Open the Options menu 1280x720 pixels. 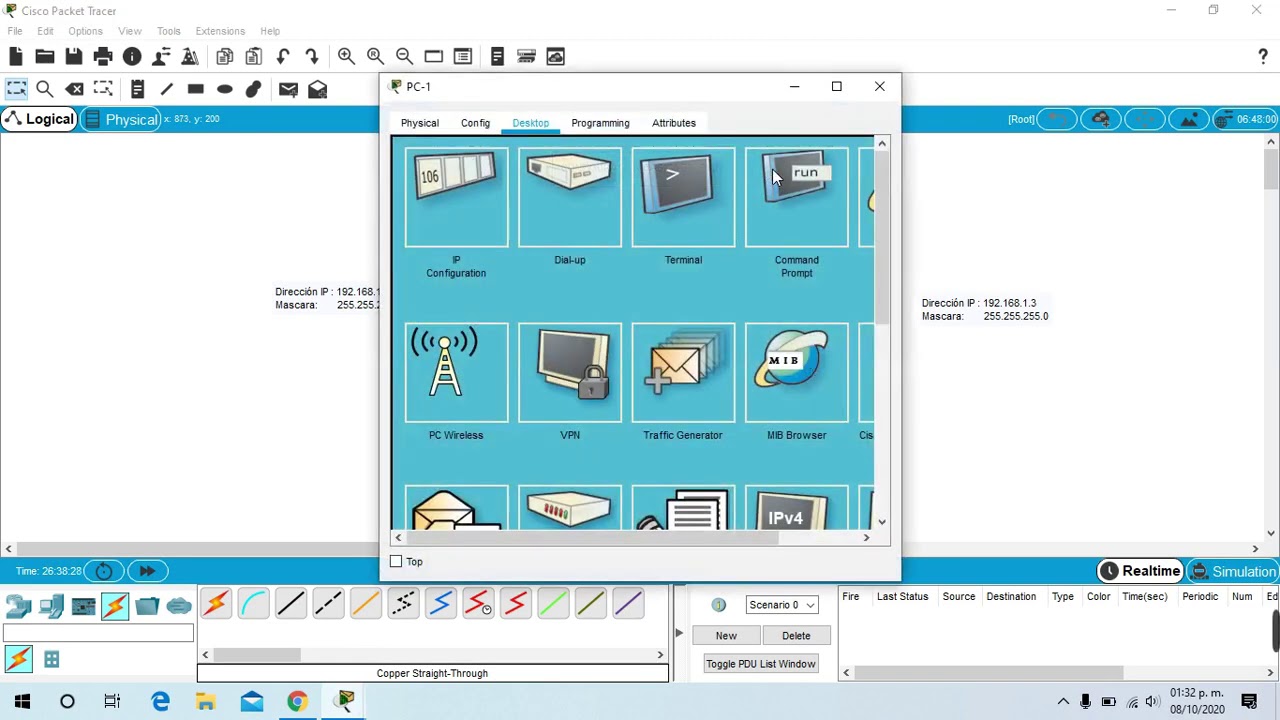(x=85, y=31)
